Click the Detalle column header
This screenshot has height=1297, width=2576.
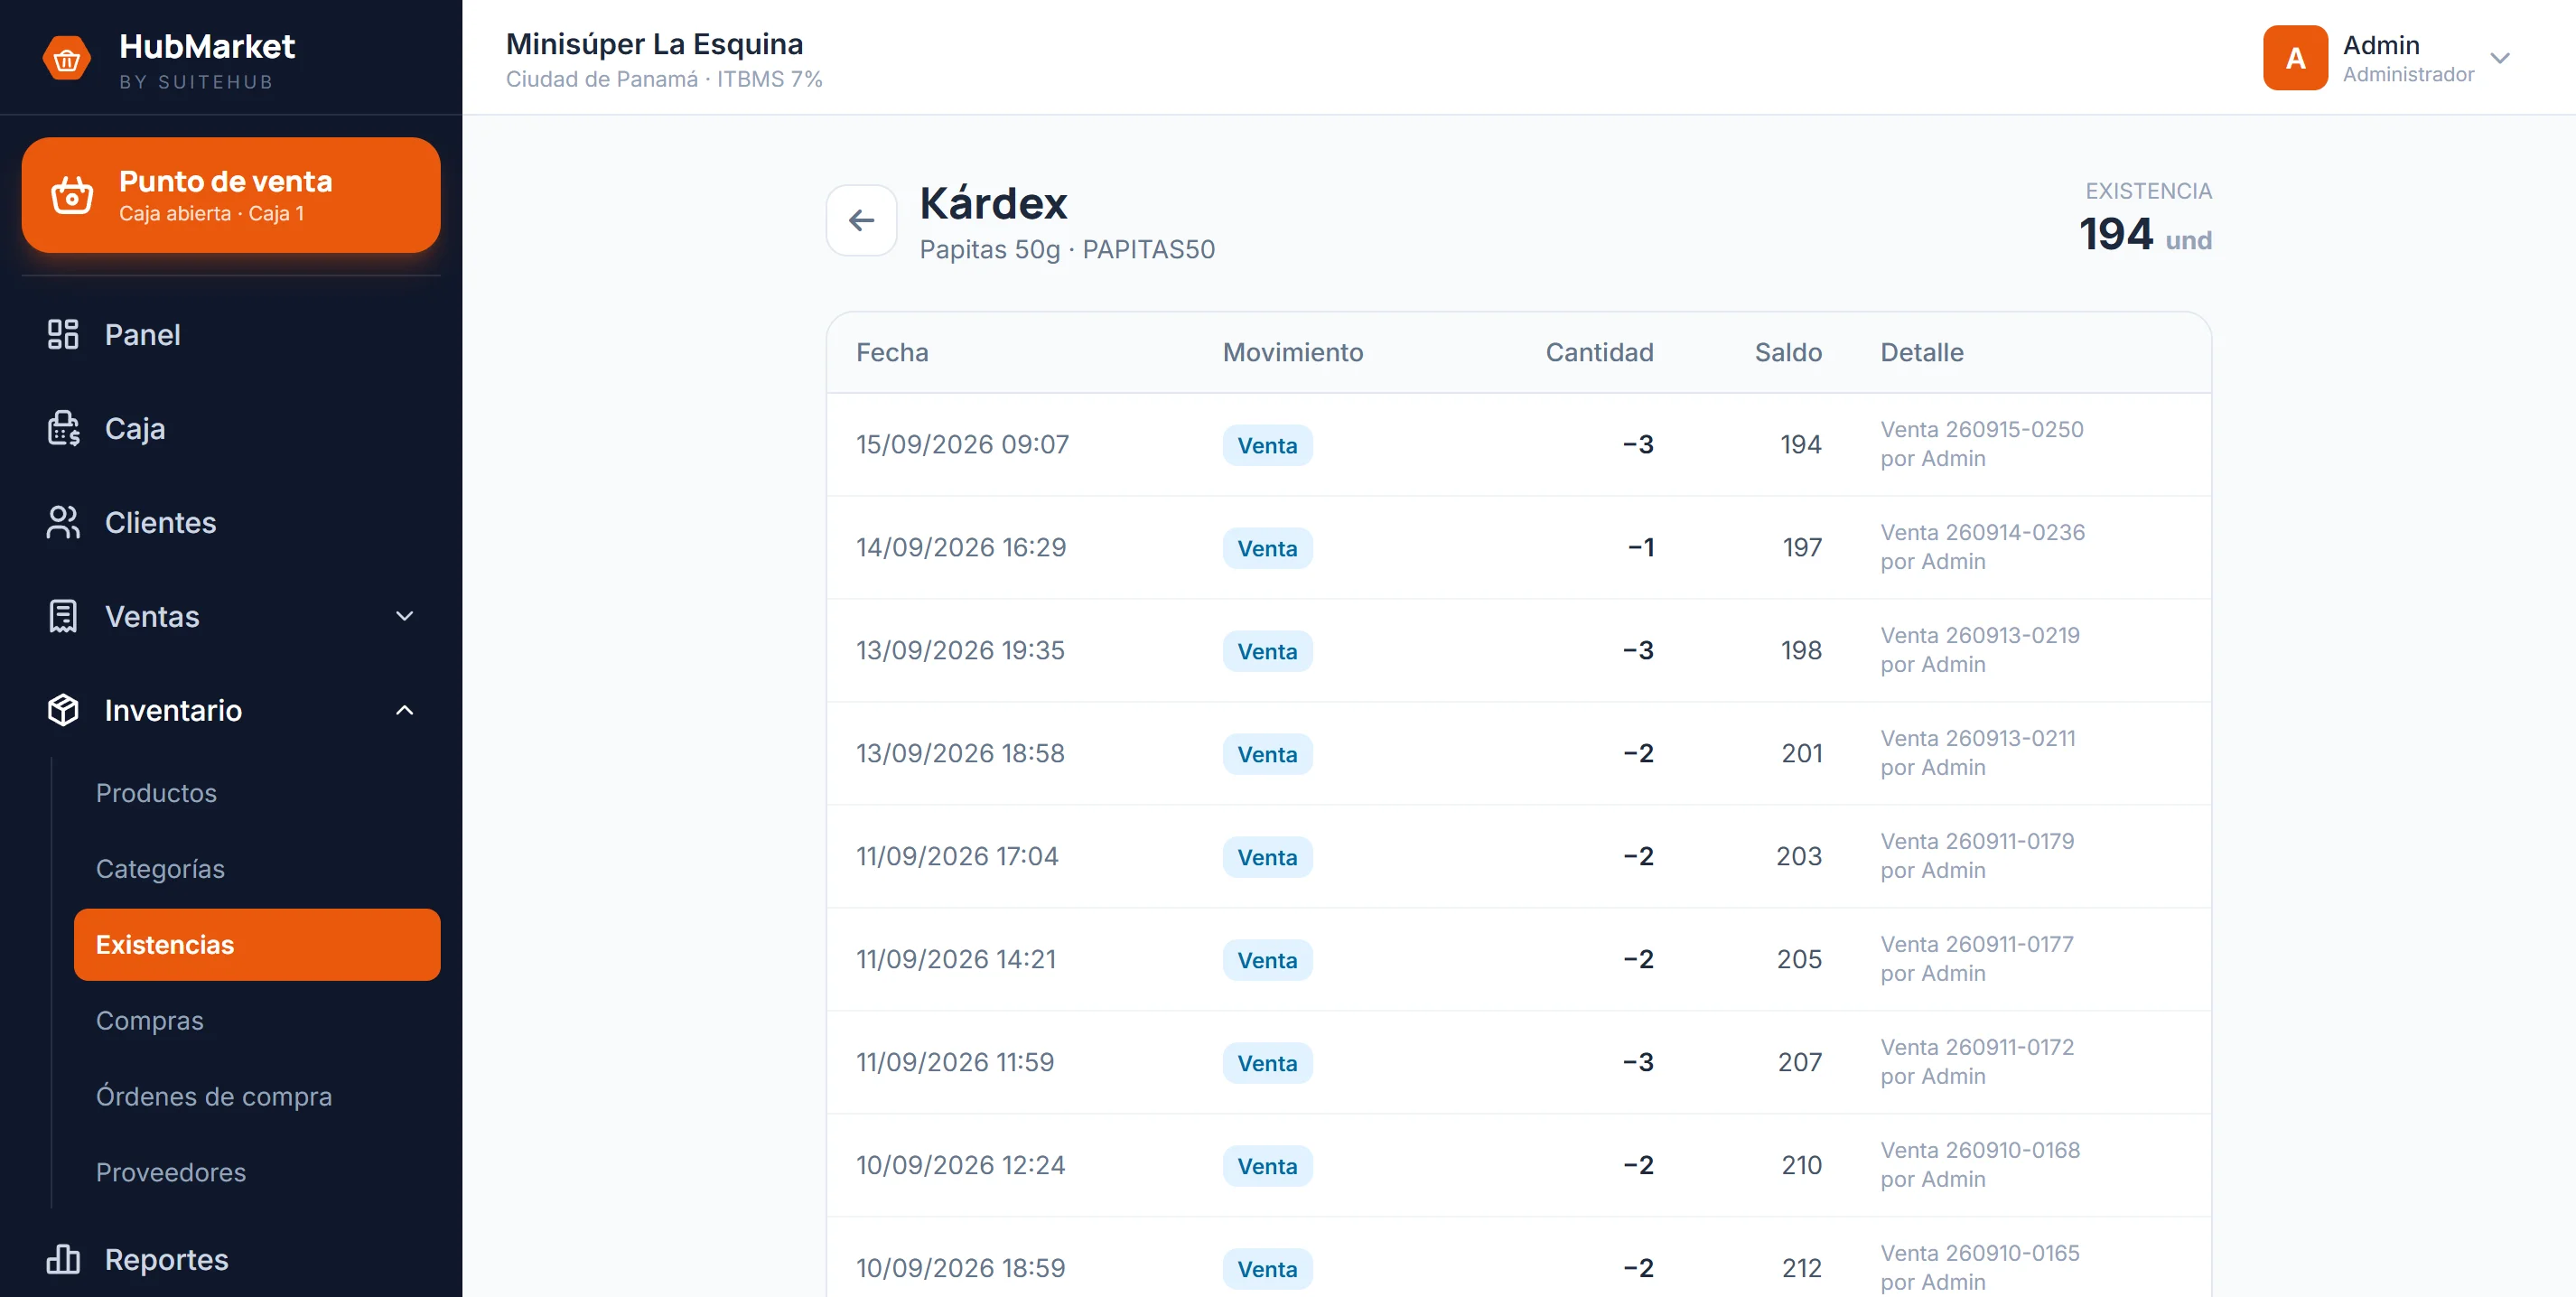[1921, 352]
